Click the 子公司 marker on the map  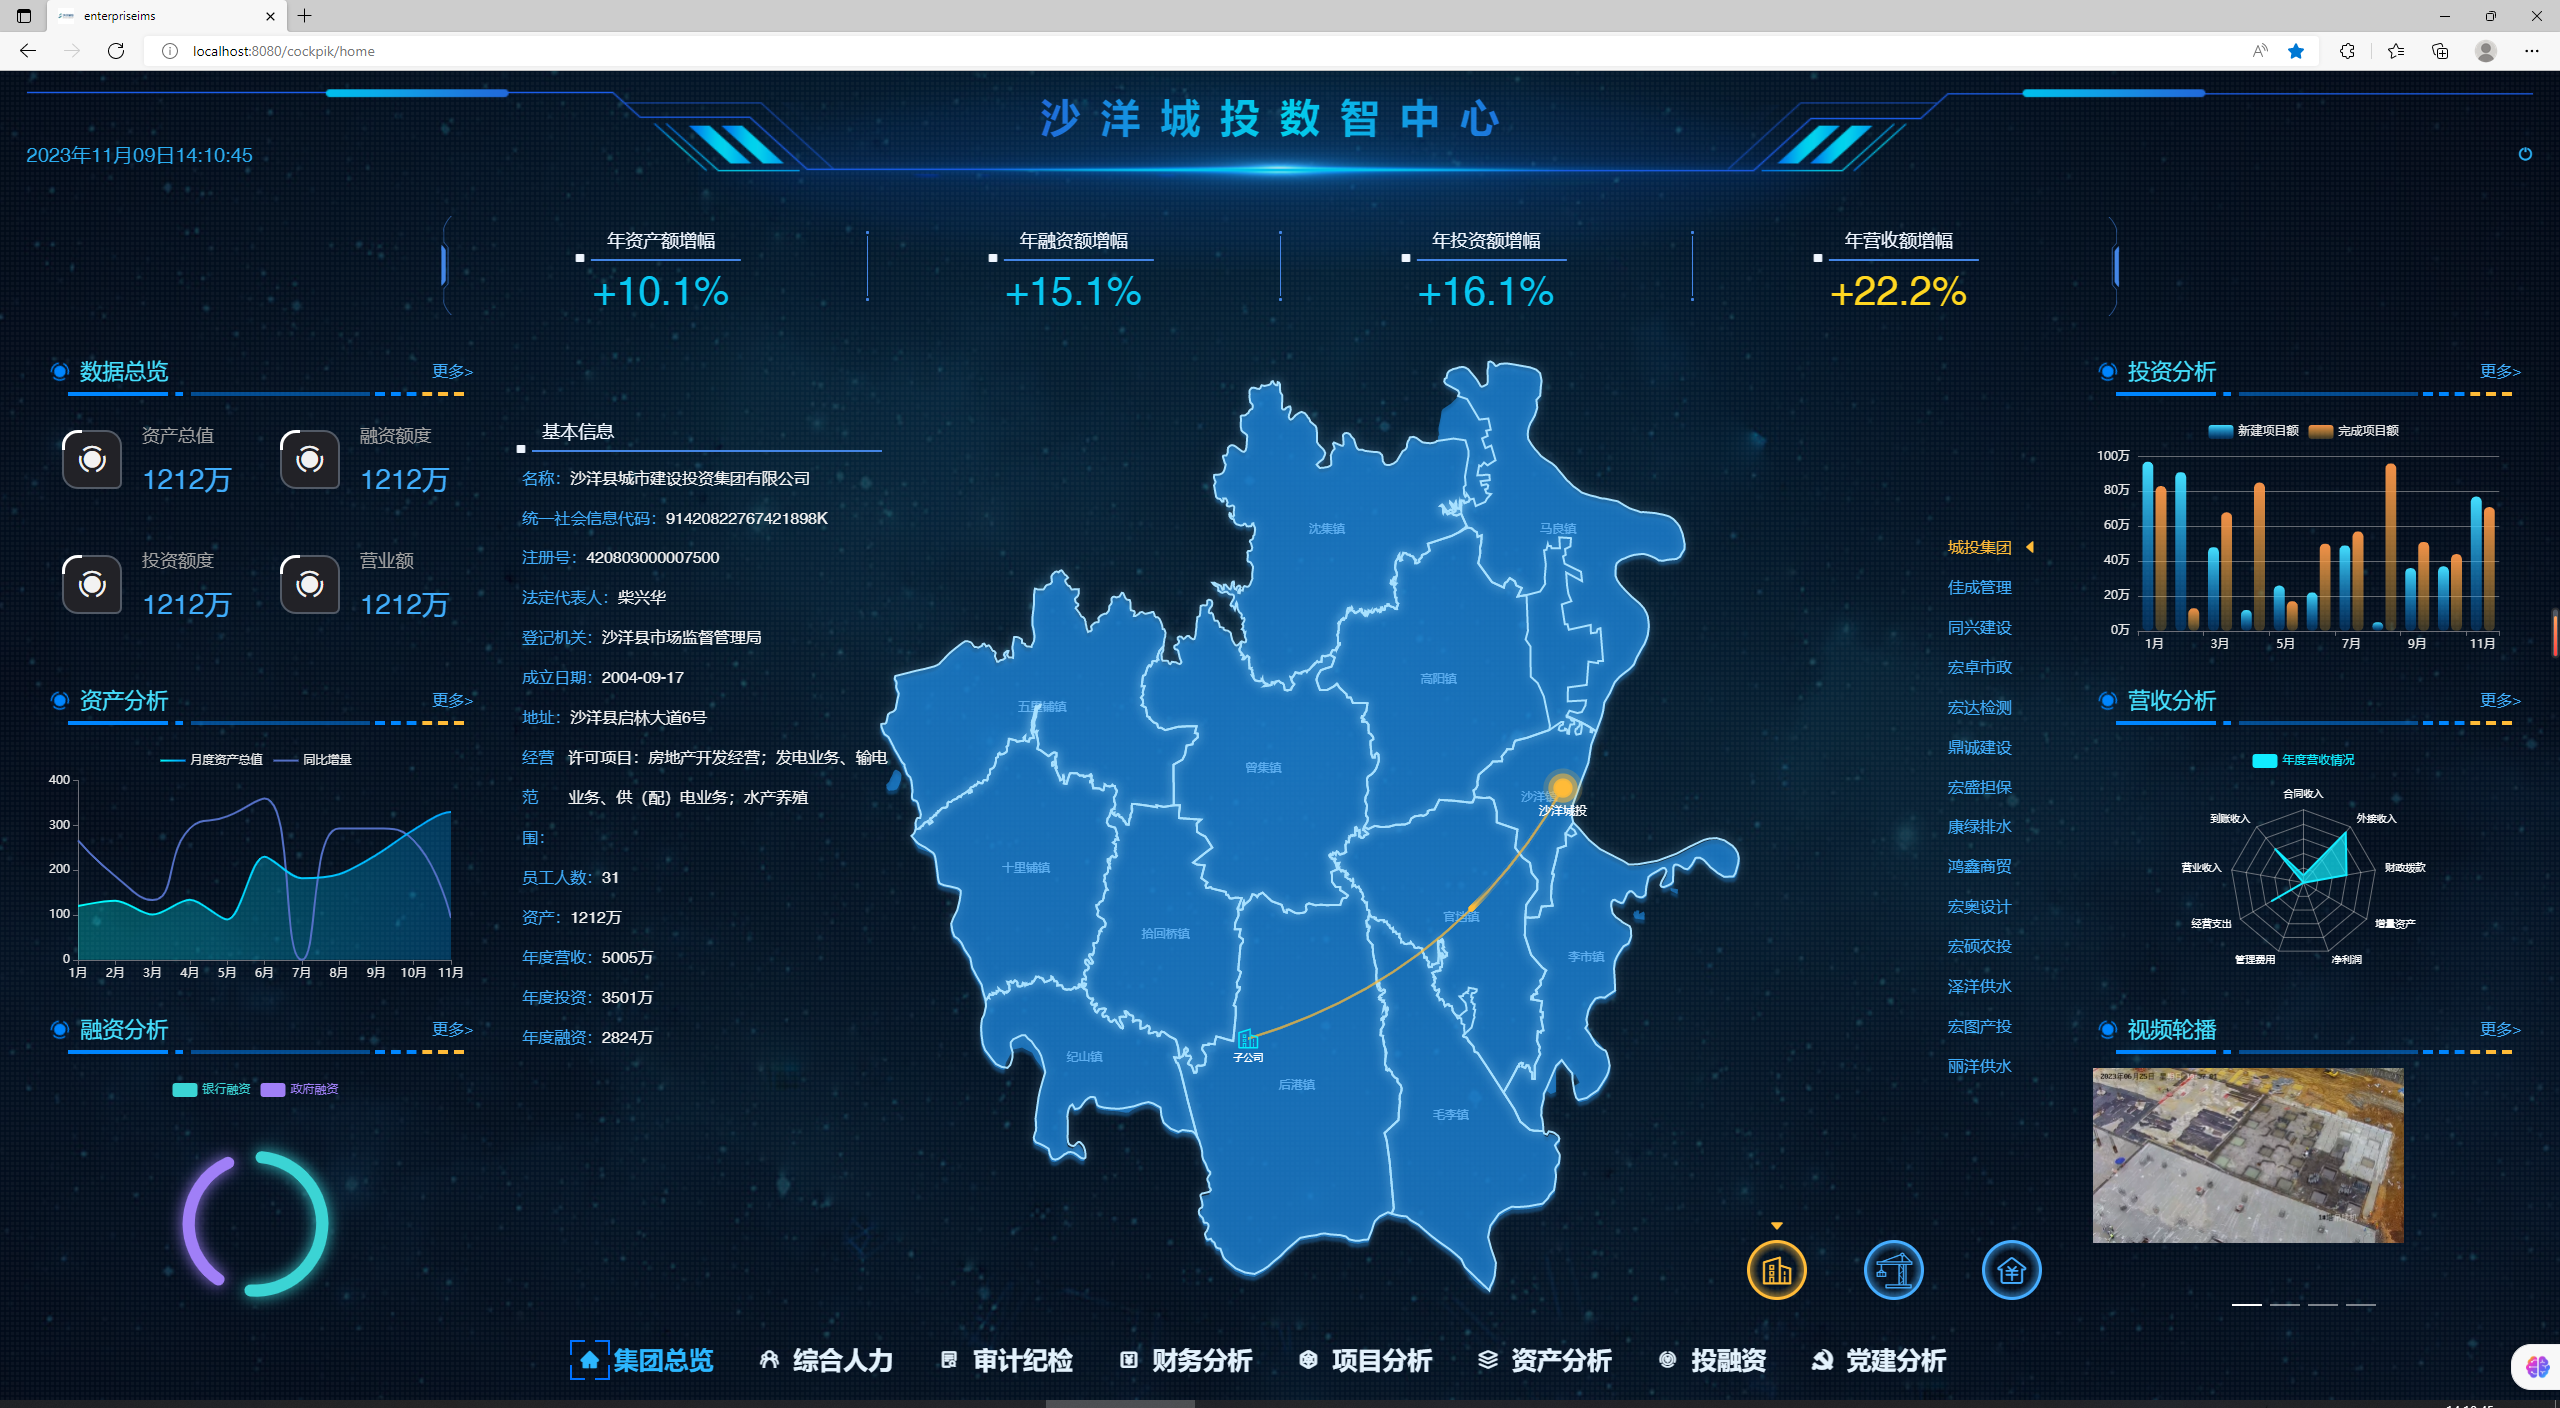[x=1247, y=1042]
